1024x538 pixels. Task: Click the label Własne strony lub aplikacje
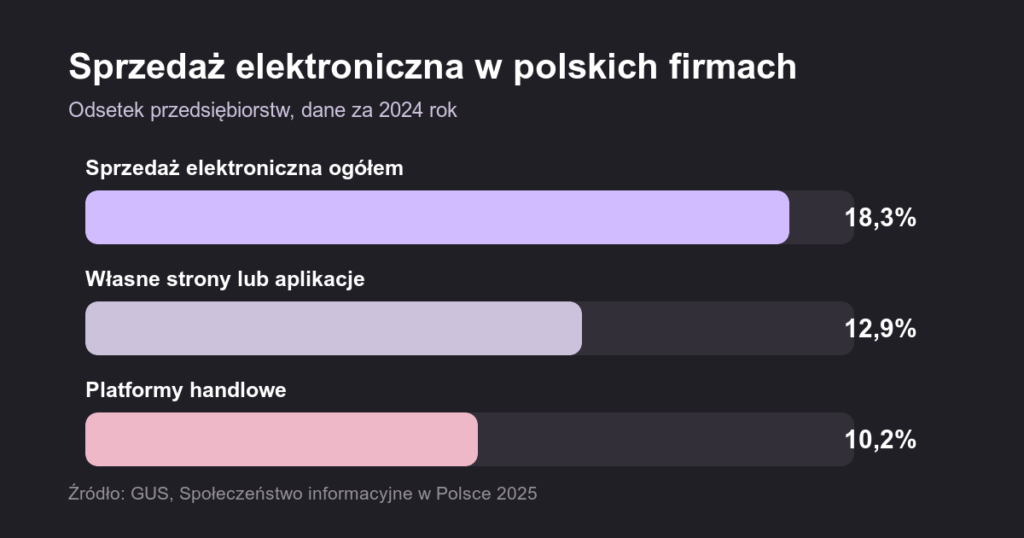tap(225, 279)
